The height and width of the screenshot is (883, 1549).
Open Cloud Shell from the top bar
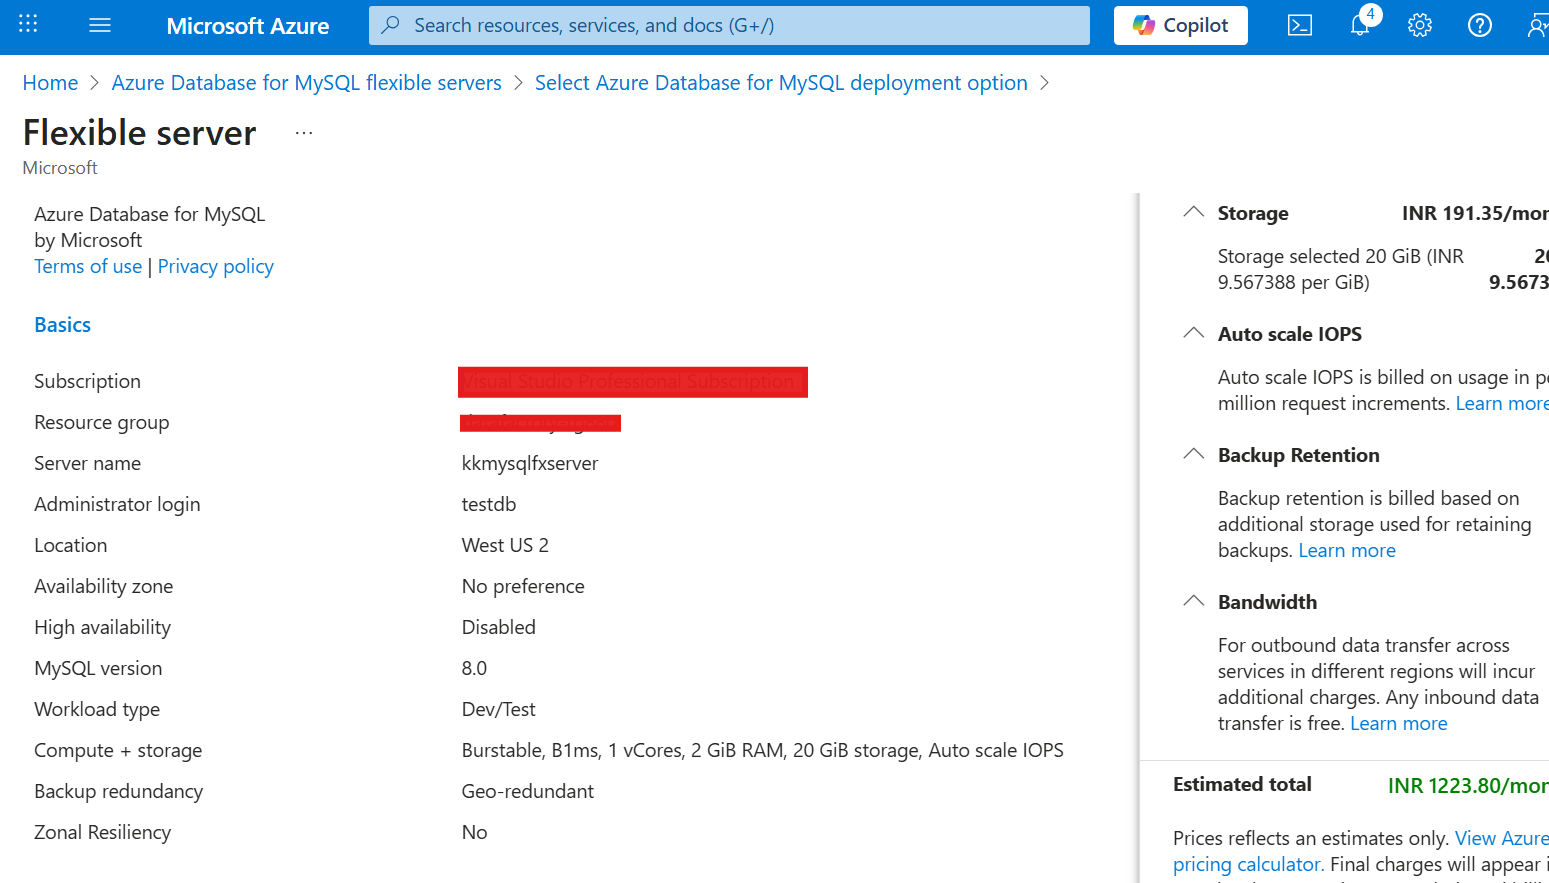pos(1300,25)
